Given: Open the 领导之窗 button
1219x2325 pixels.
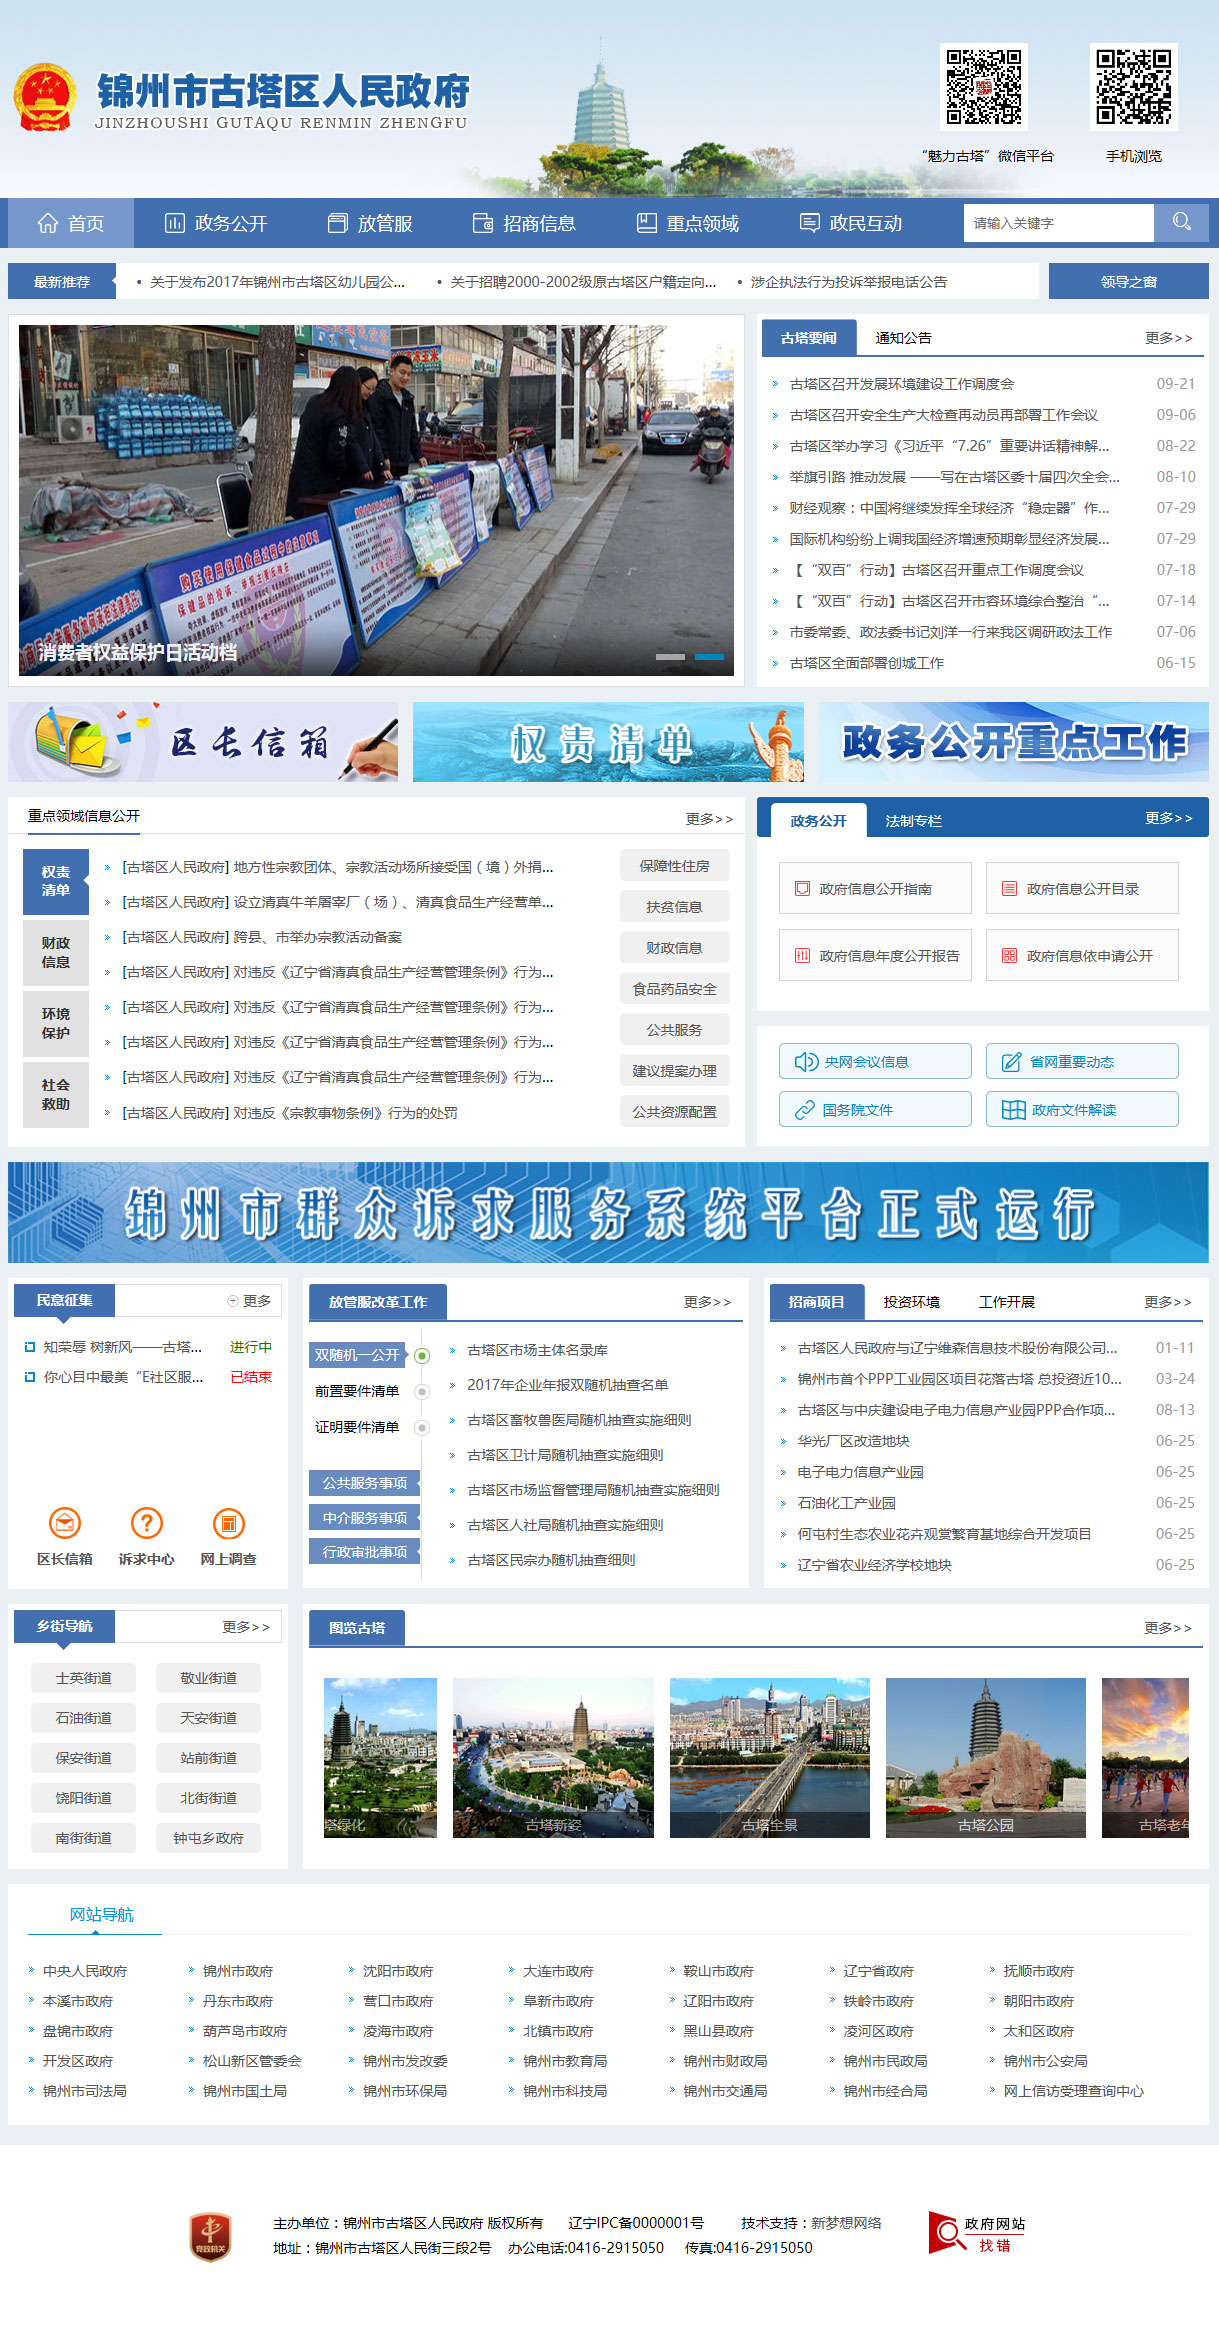Looking at the screenshot, I should pyautogui.click(x=1128, y=282).
